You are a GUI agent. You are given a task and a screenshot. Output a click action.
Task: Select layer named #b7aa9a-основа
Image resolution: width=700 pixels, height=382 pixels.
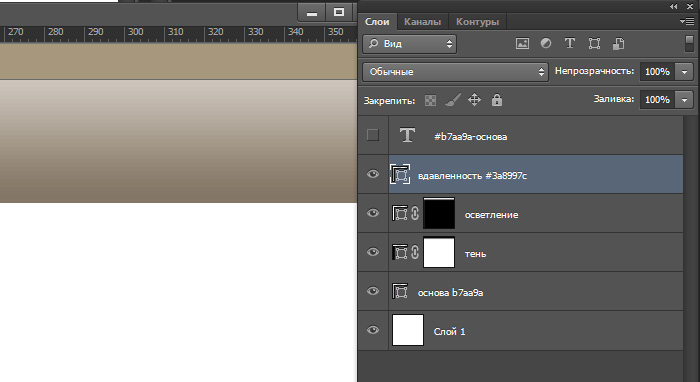click(x=471, y=137)
